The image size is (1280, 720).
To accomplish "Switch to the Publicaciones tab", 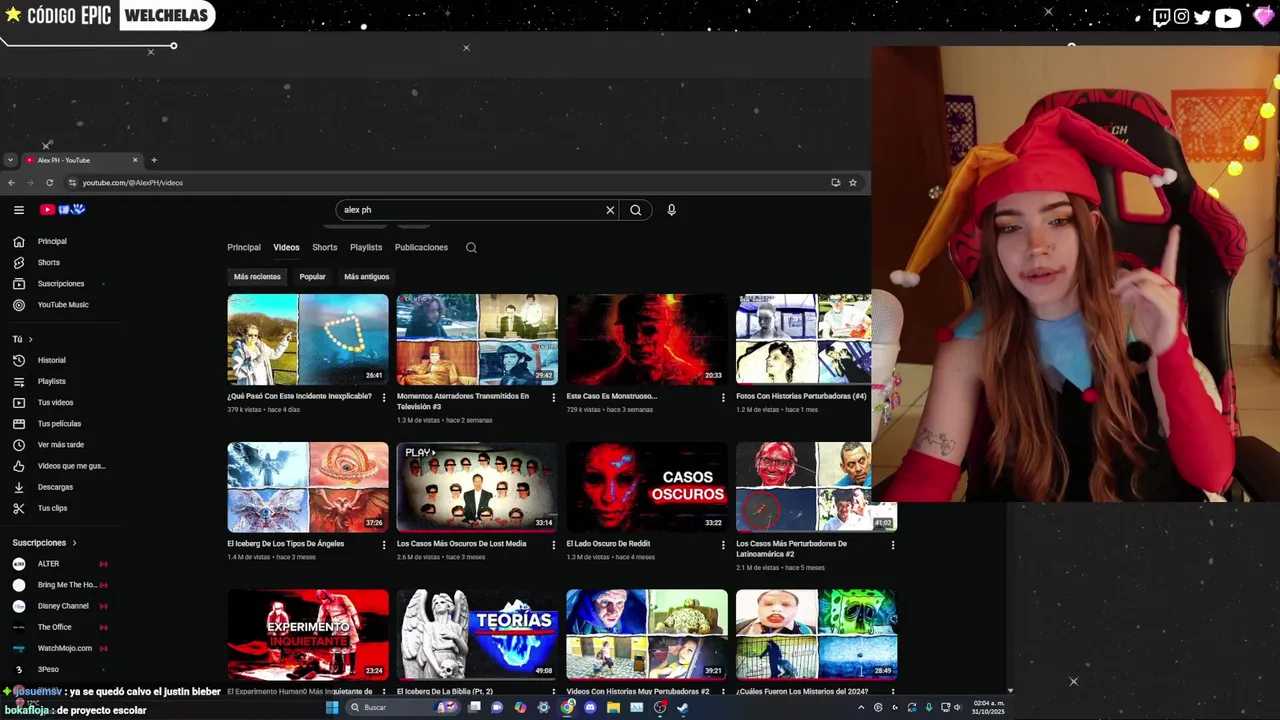I will point(421,247).
